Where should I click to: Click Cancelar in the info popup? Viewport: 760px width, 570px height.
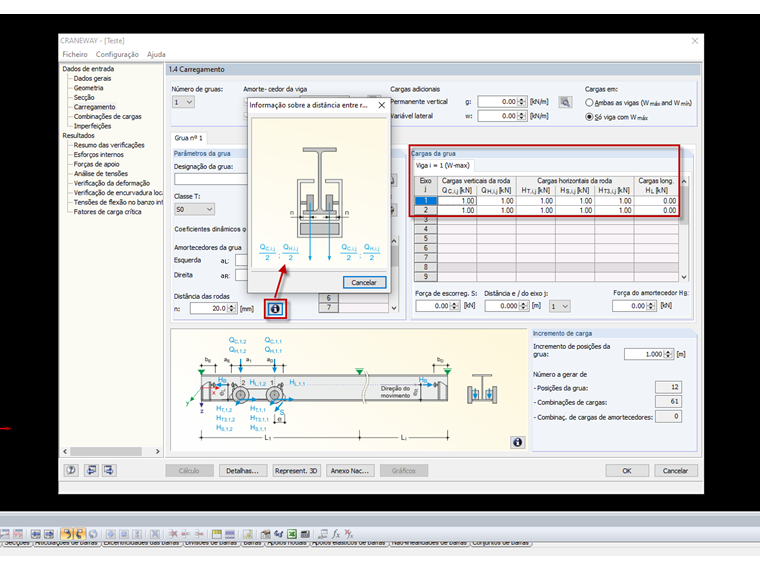click(363, 283)
